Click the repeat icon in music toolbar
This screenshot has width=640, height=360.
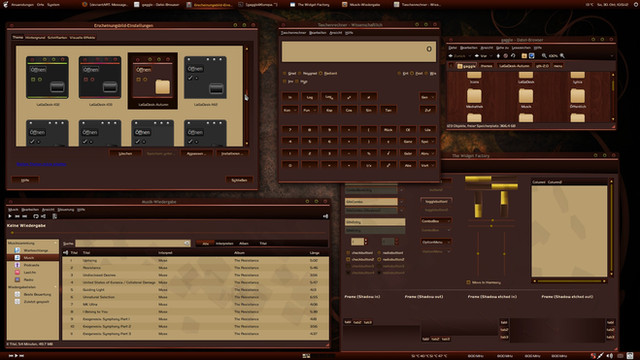(x=36, y=216)
